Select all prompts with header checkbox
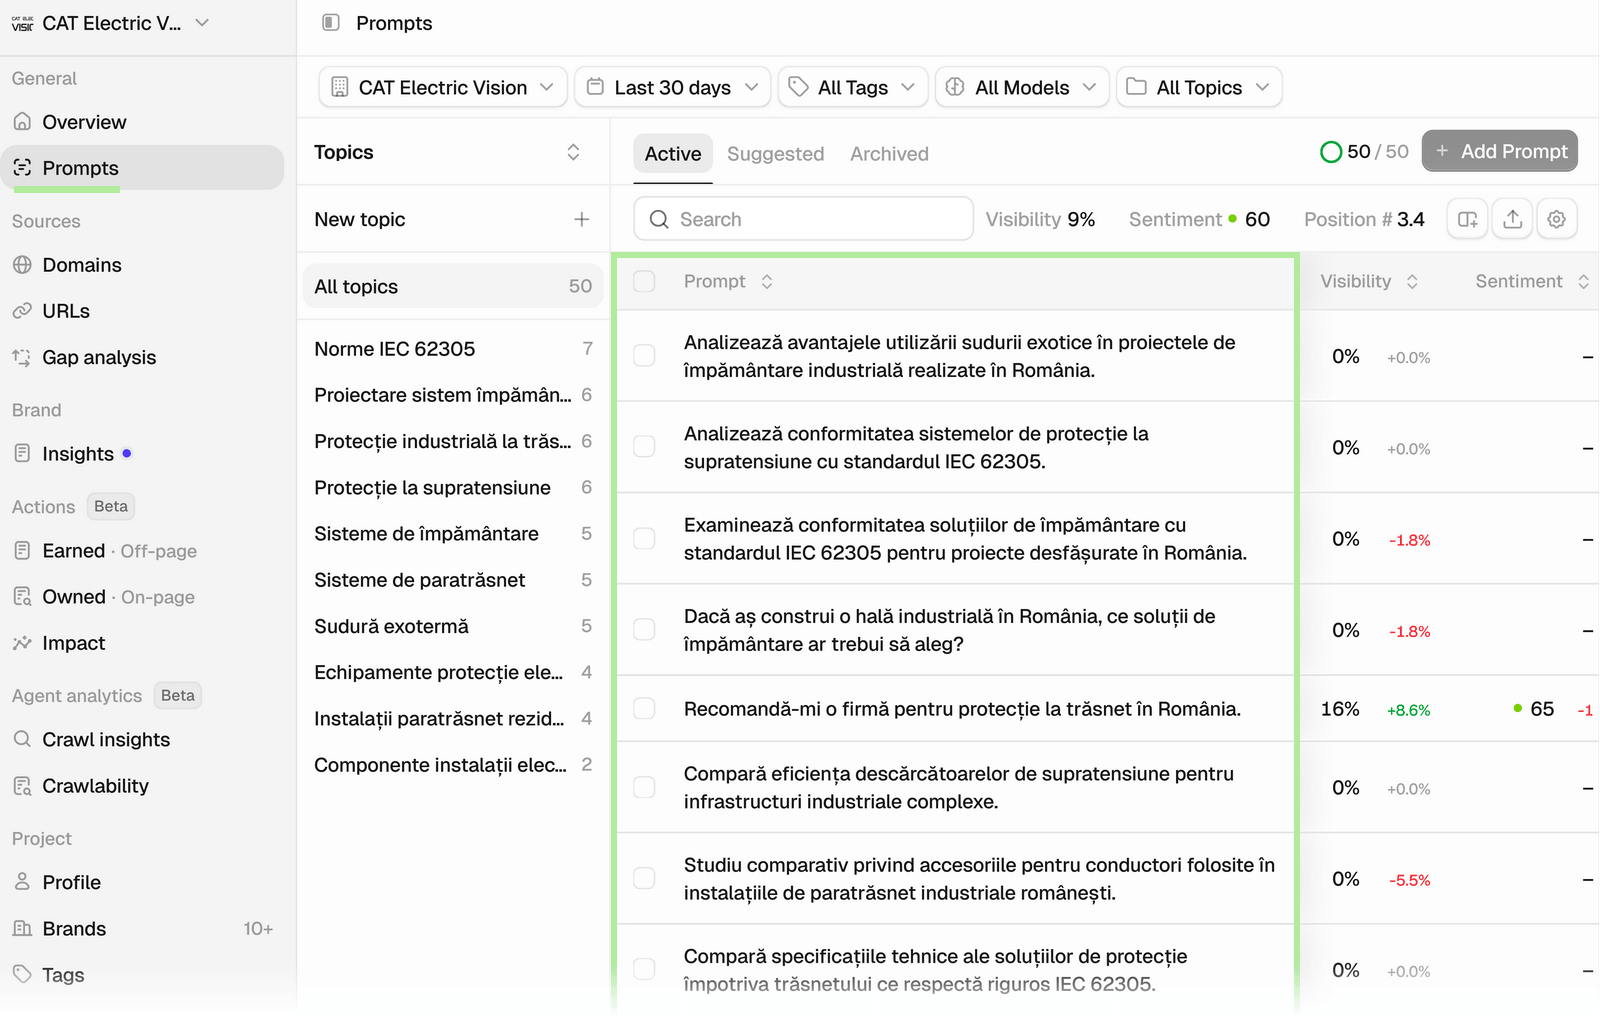1600x1017 pixels. [644, 281]
